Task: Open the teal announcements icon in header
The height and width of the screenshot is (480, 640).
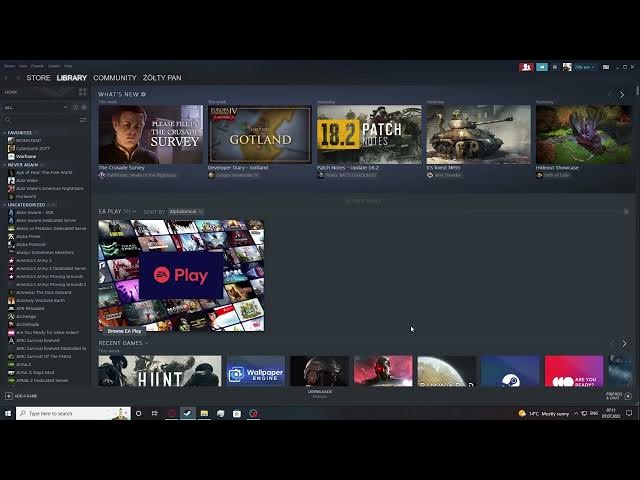Action: tap(542, 67)
